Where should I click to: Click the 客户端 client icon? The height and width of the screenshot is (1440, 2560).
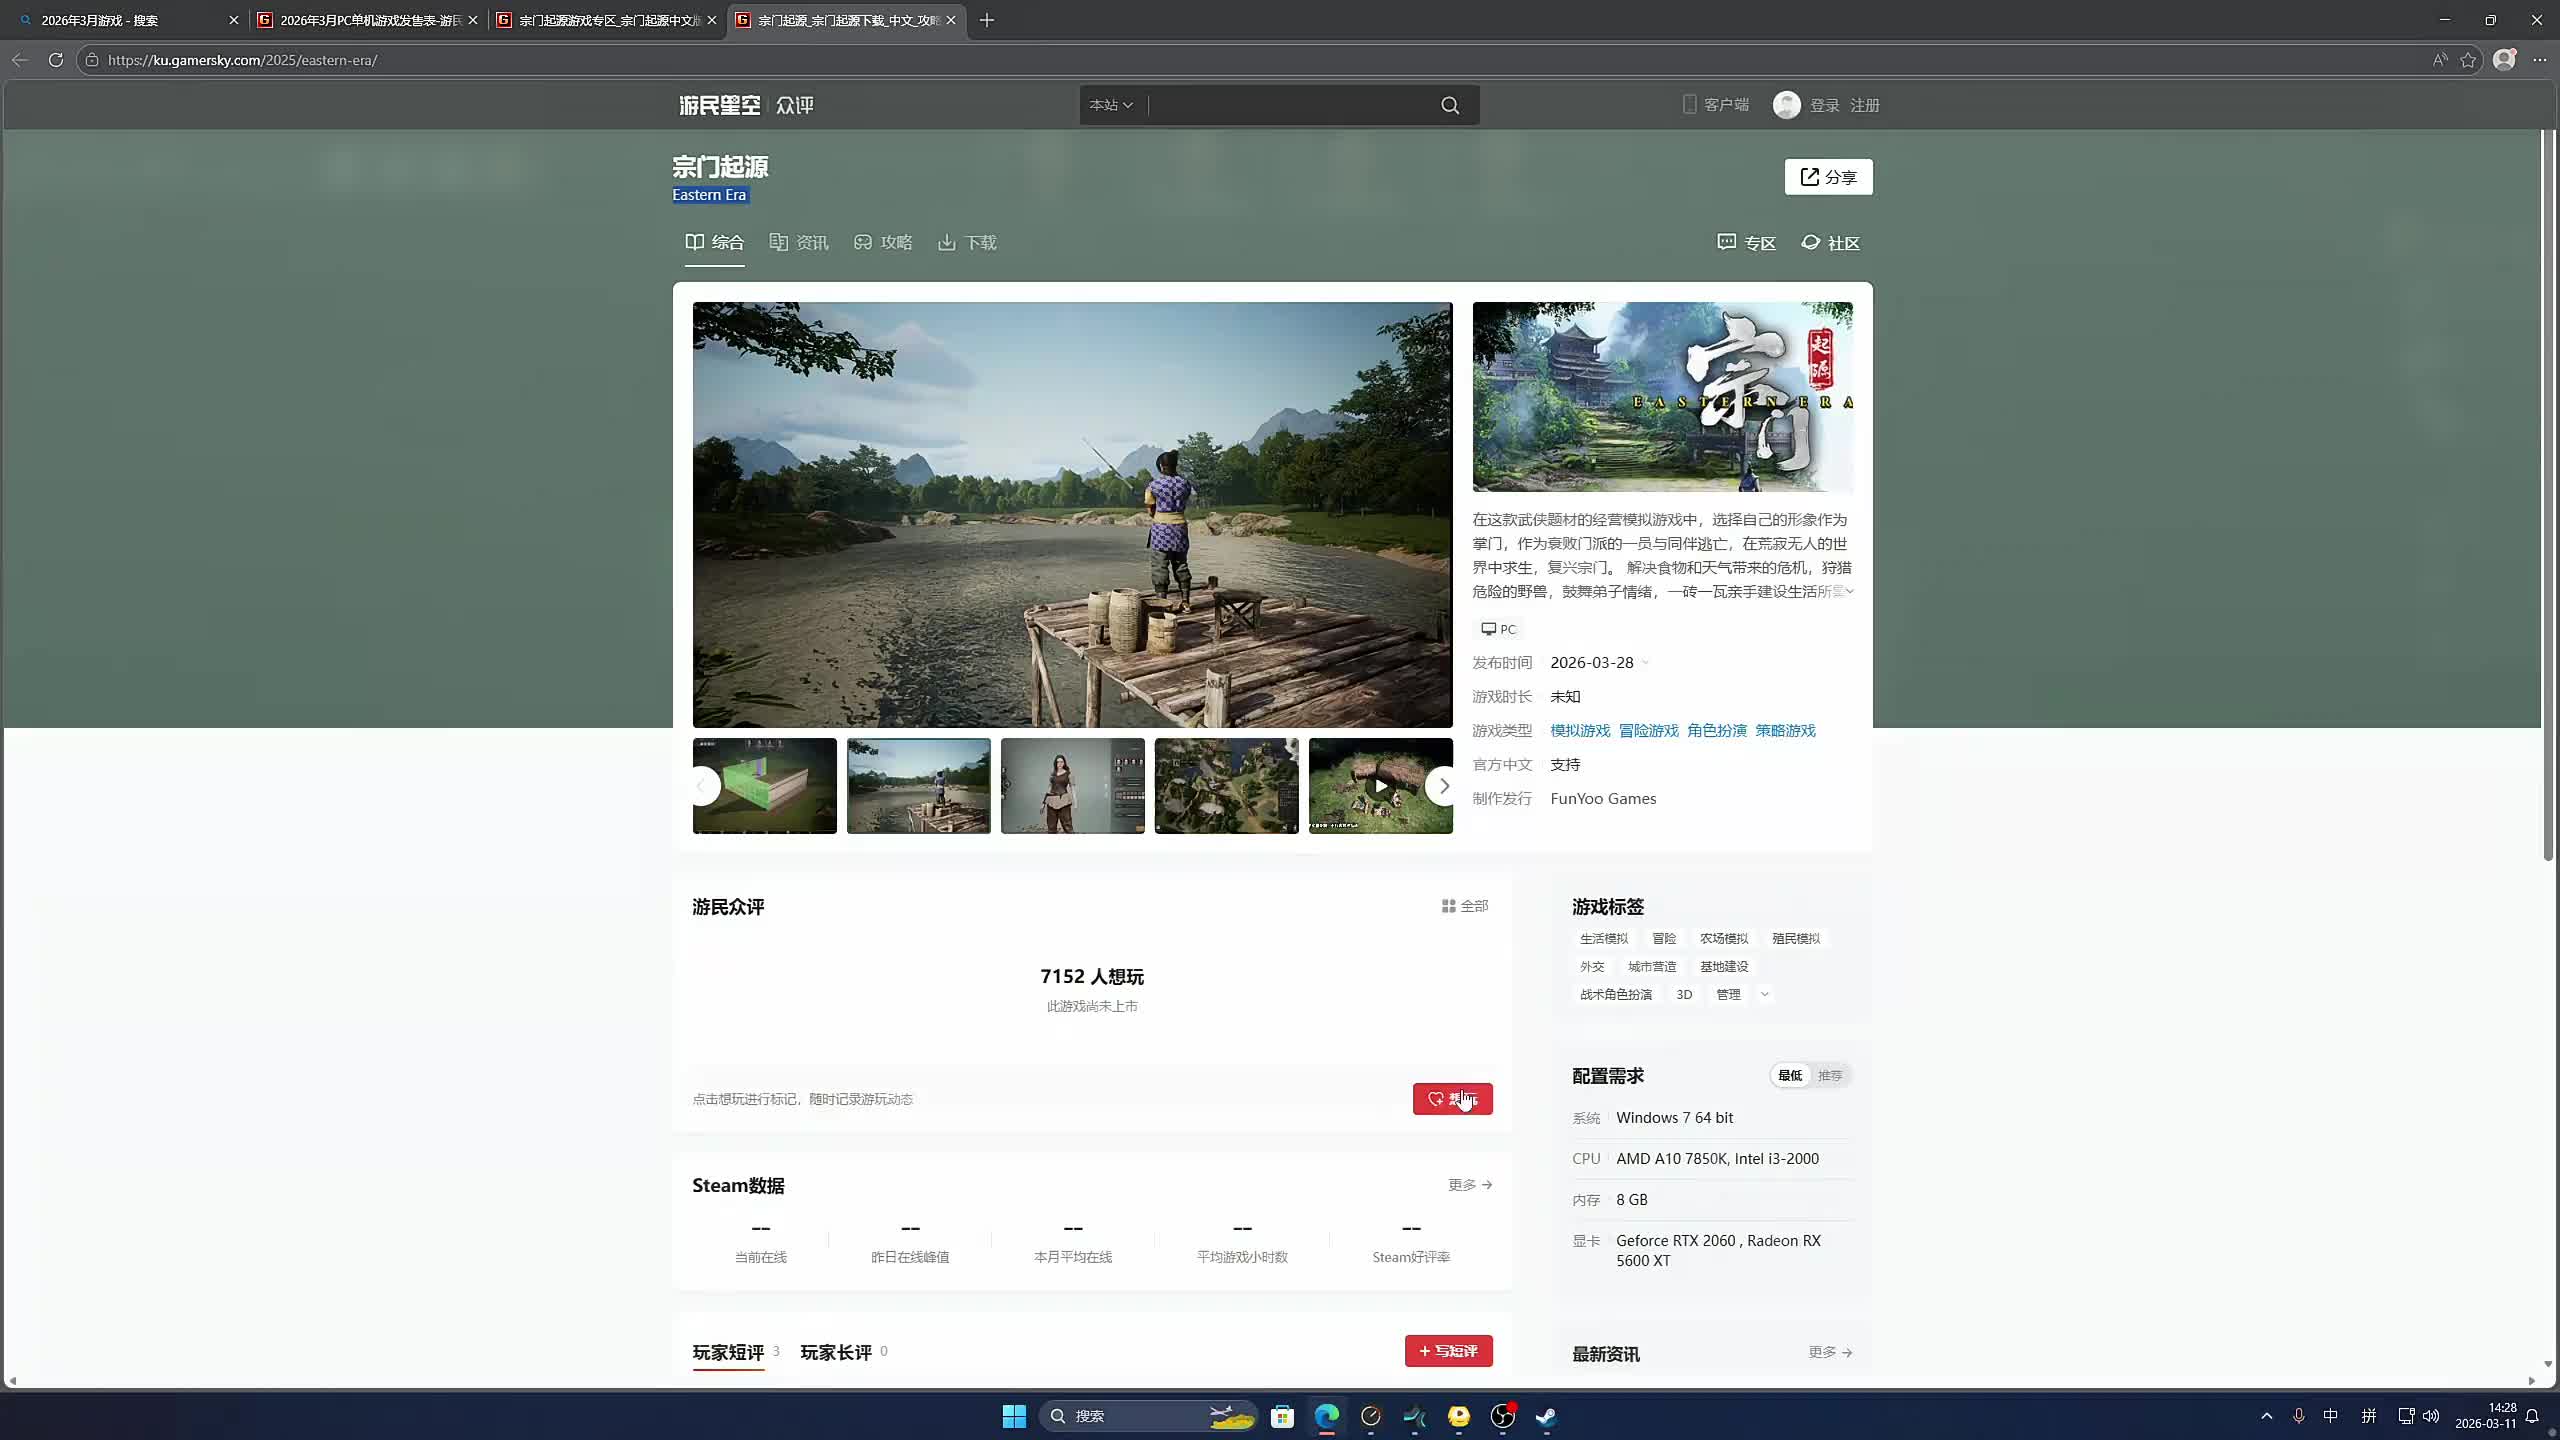(1689, 104)
